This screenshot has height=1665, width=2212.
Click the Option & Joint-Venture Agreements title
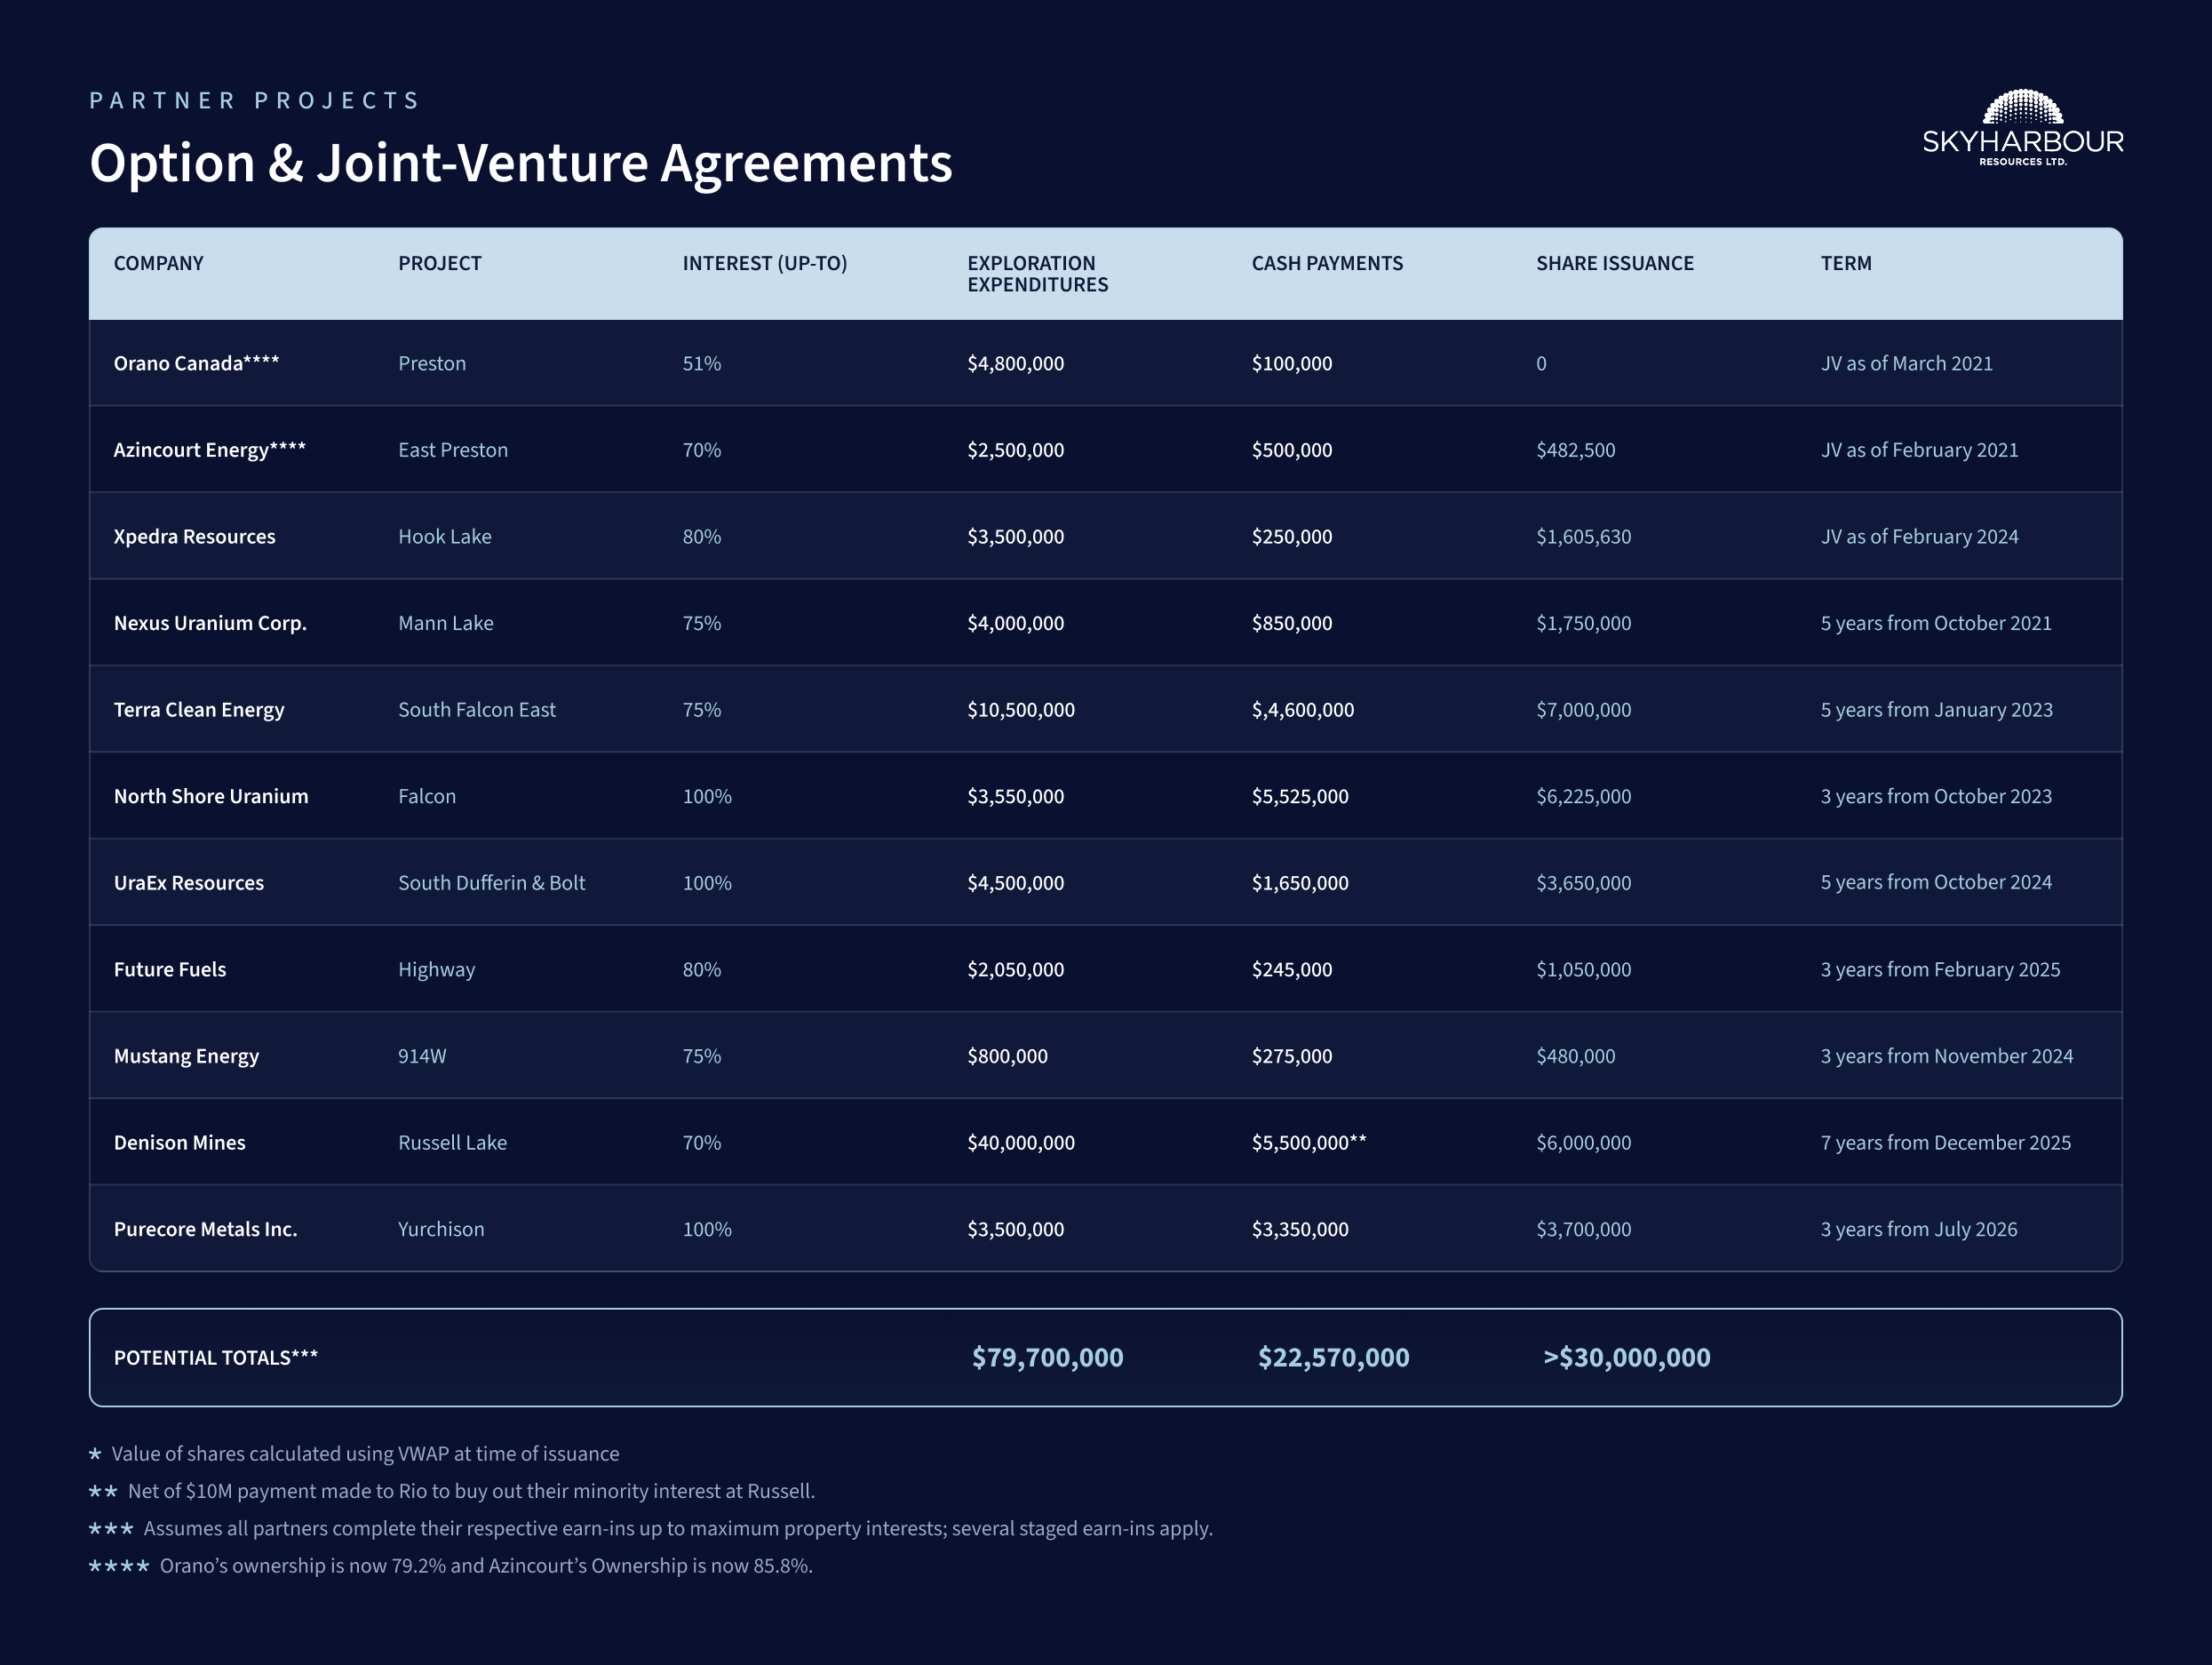520,163
